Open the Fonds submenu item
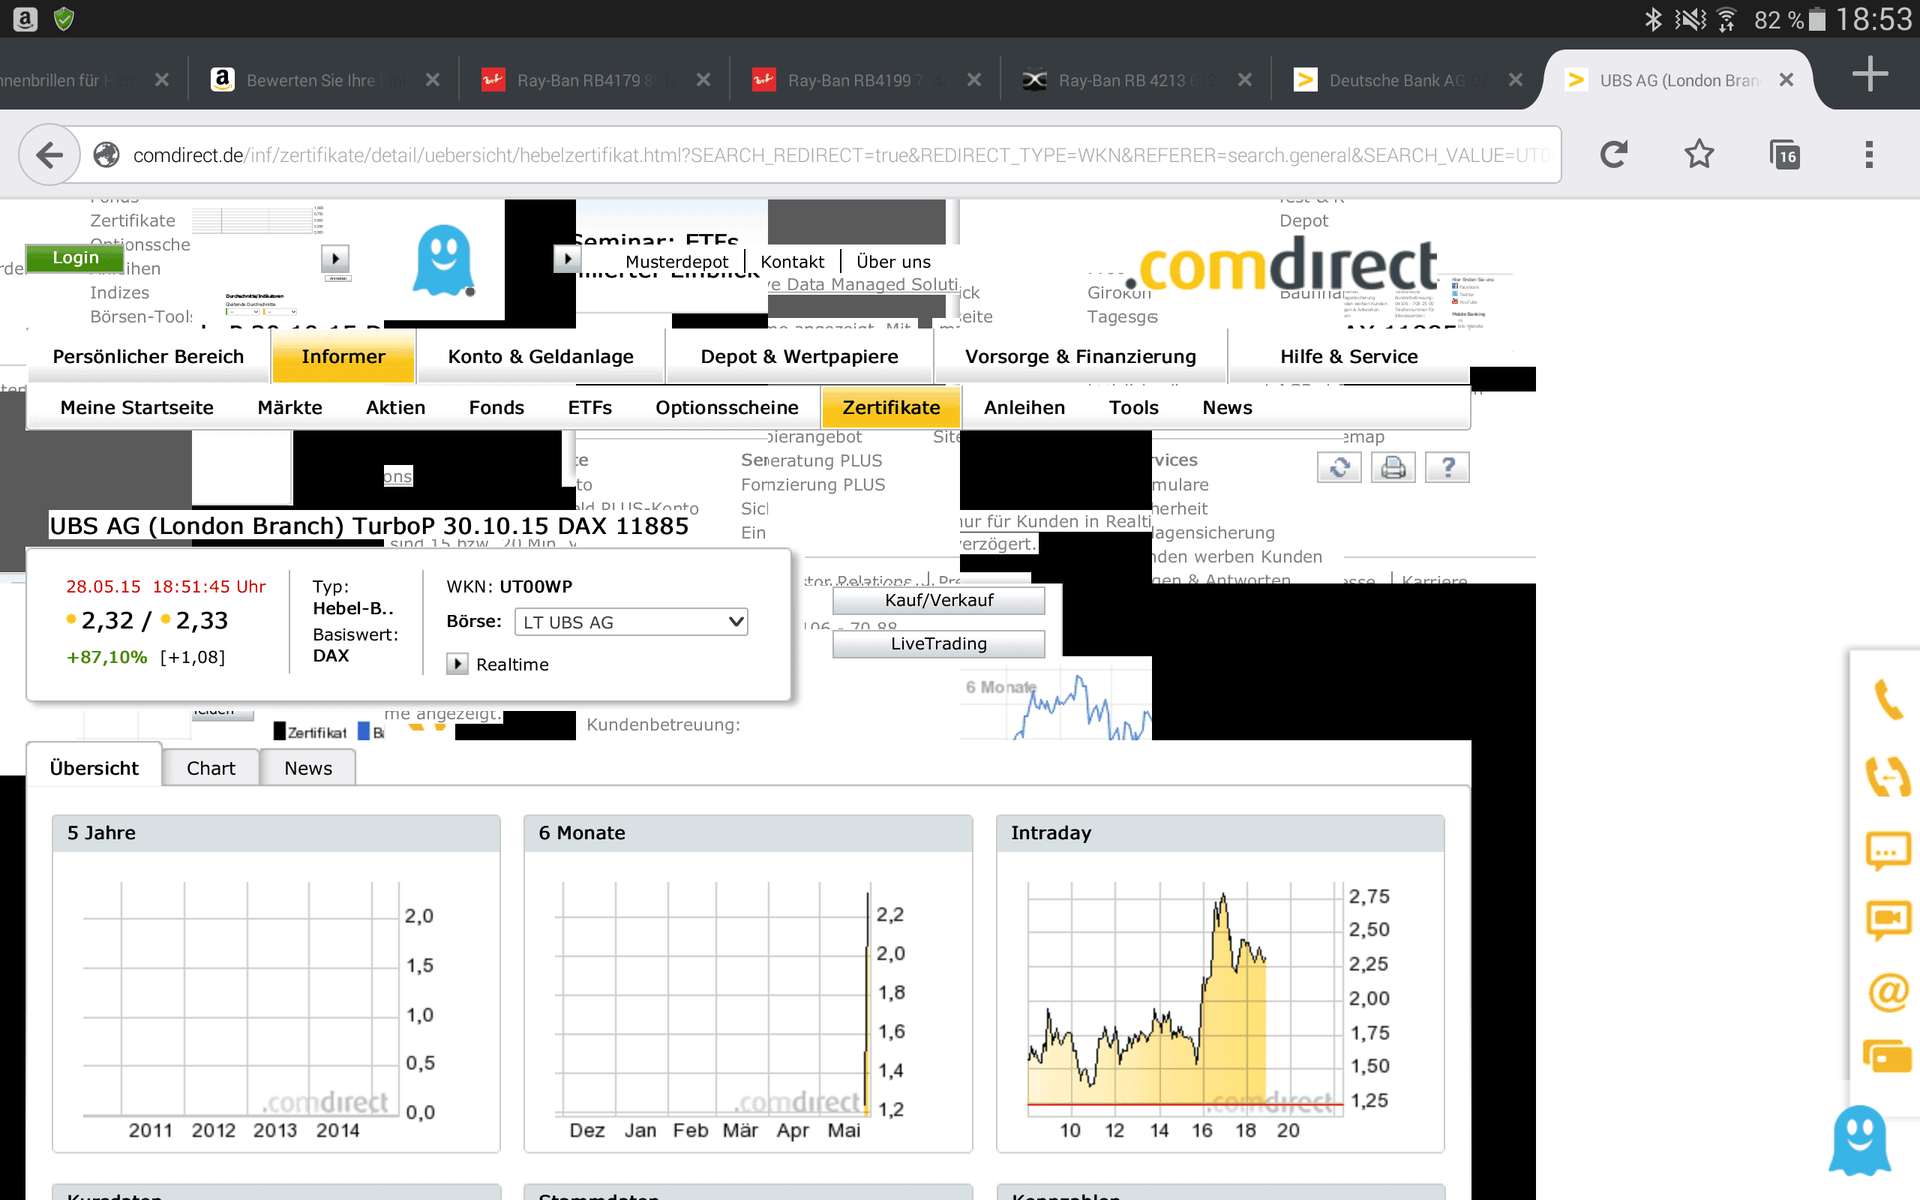This screenshot has height=1200, width=1920. (x=497, y=408)
